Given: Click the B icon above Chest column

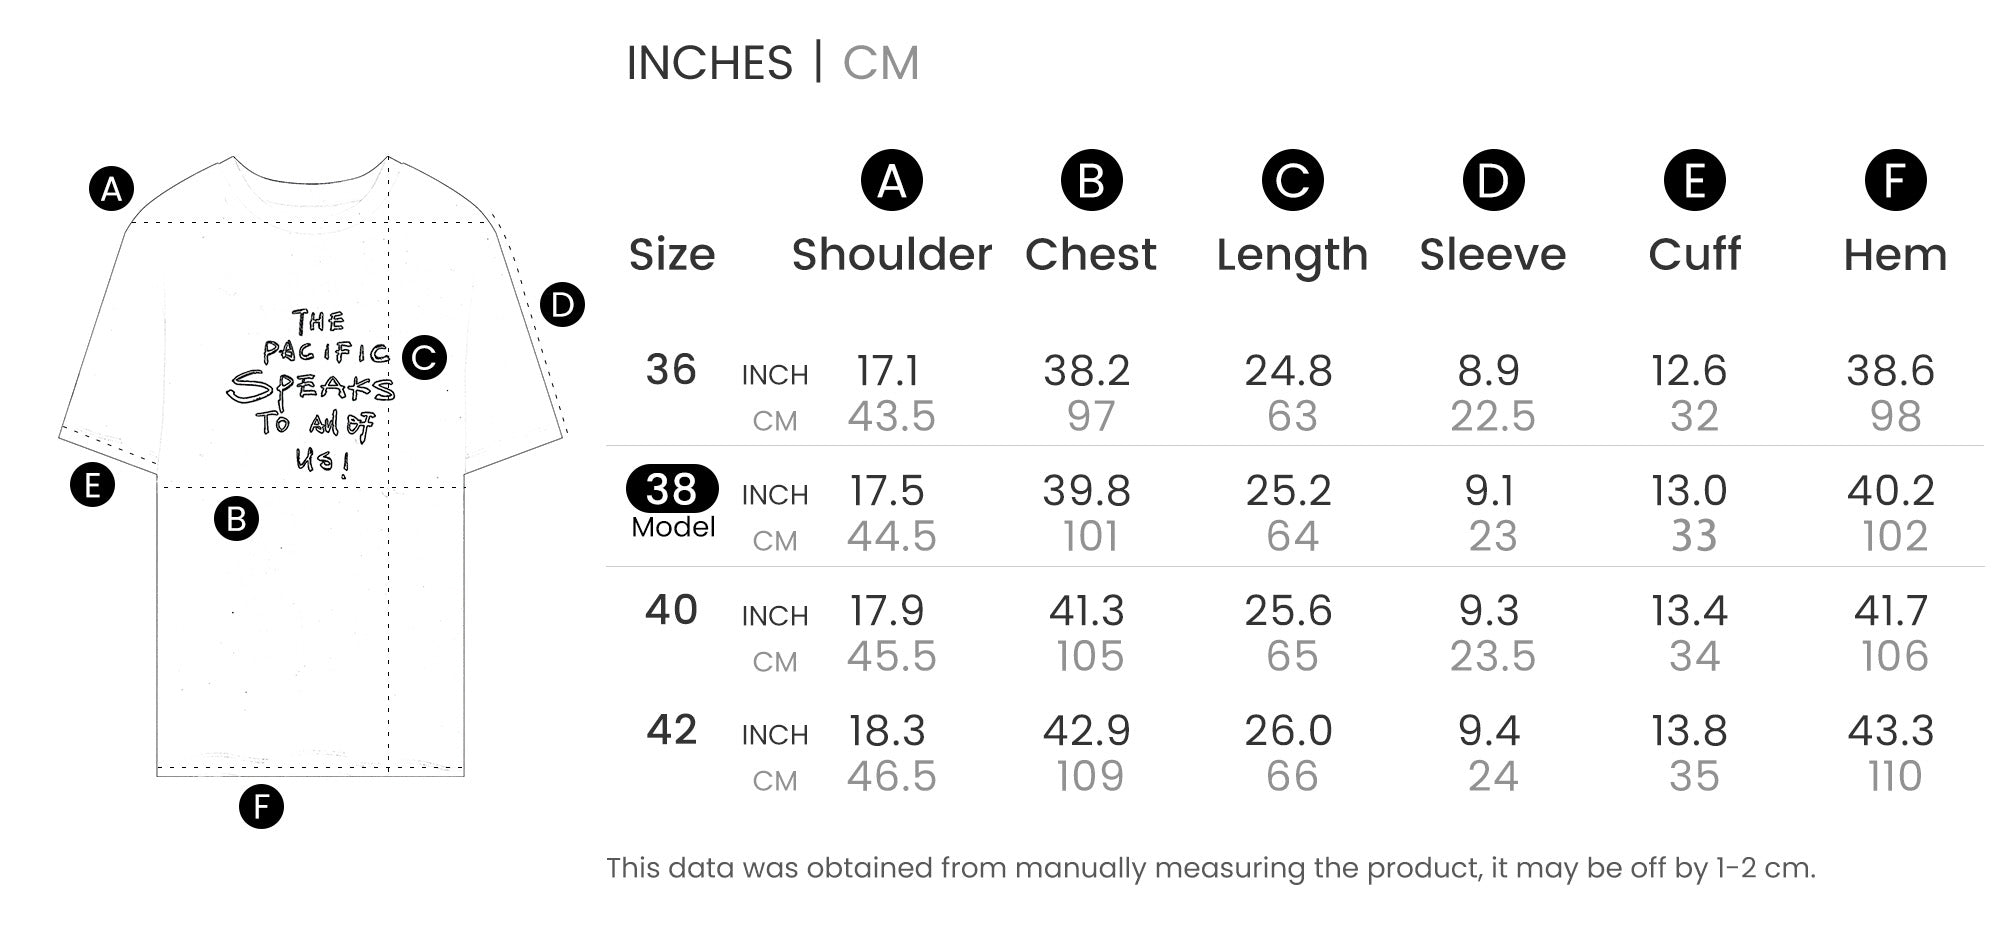Looking at the screenshot, I should click(1091, 181).
